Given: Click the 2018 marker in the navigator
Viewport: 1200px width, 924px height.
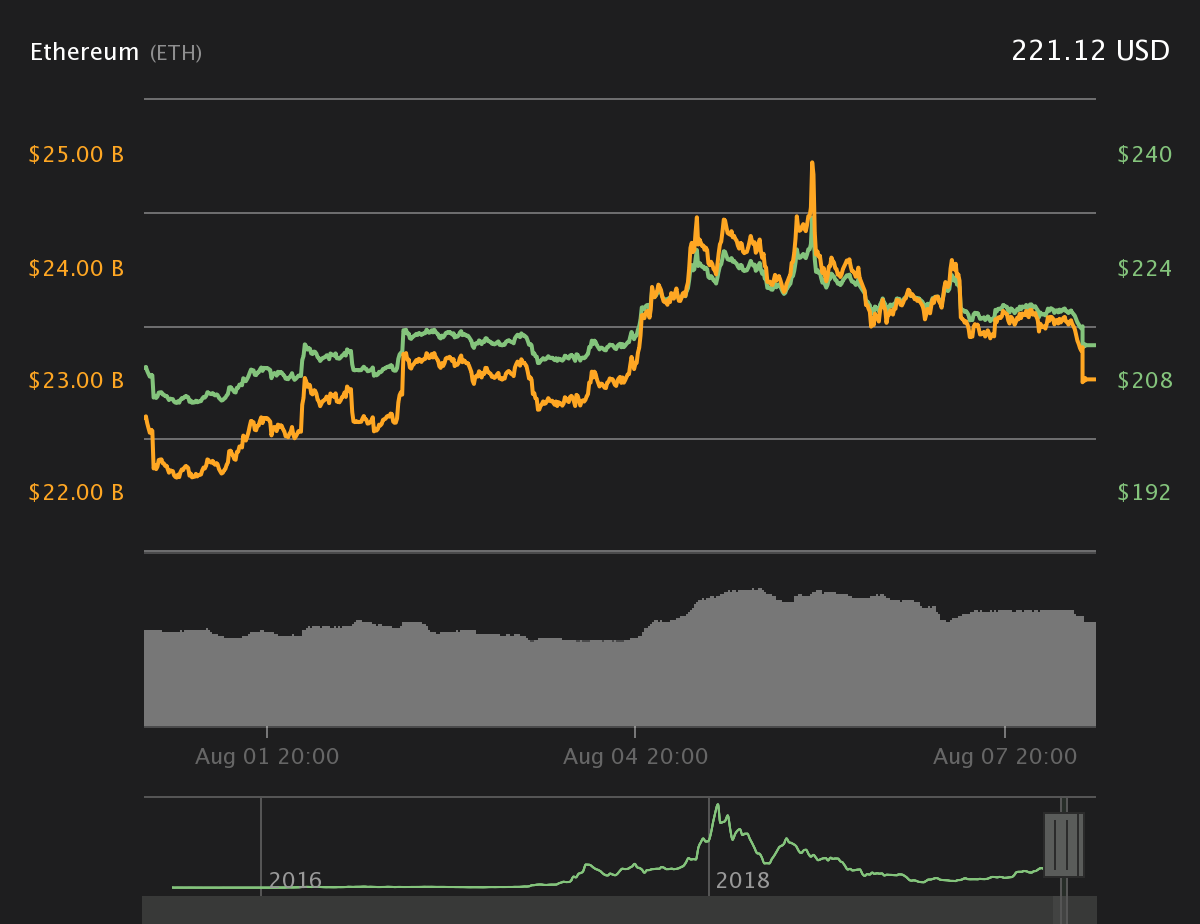Looking at the screenshot, I should coord(743,881).
